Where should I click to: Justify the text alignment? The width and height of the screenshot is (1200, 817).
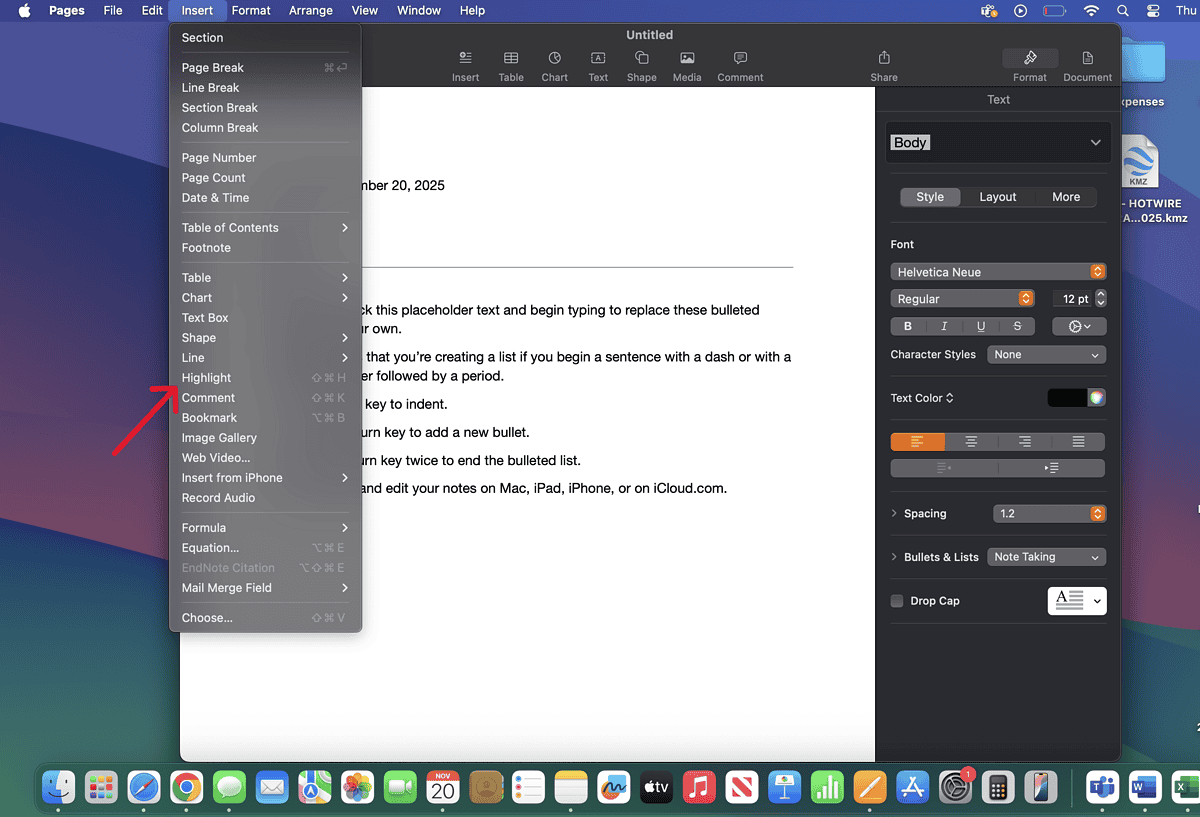[1078, 441]
